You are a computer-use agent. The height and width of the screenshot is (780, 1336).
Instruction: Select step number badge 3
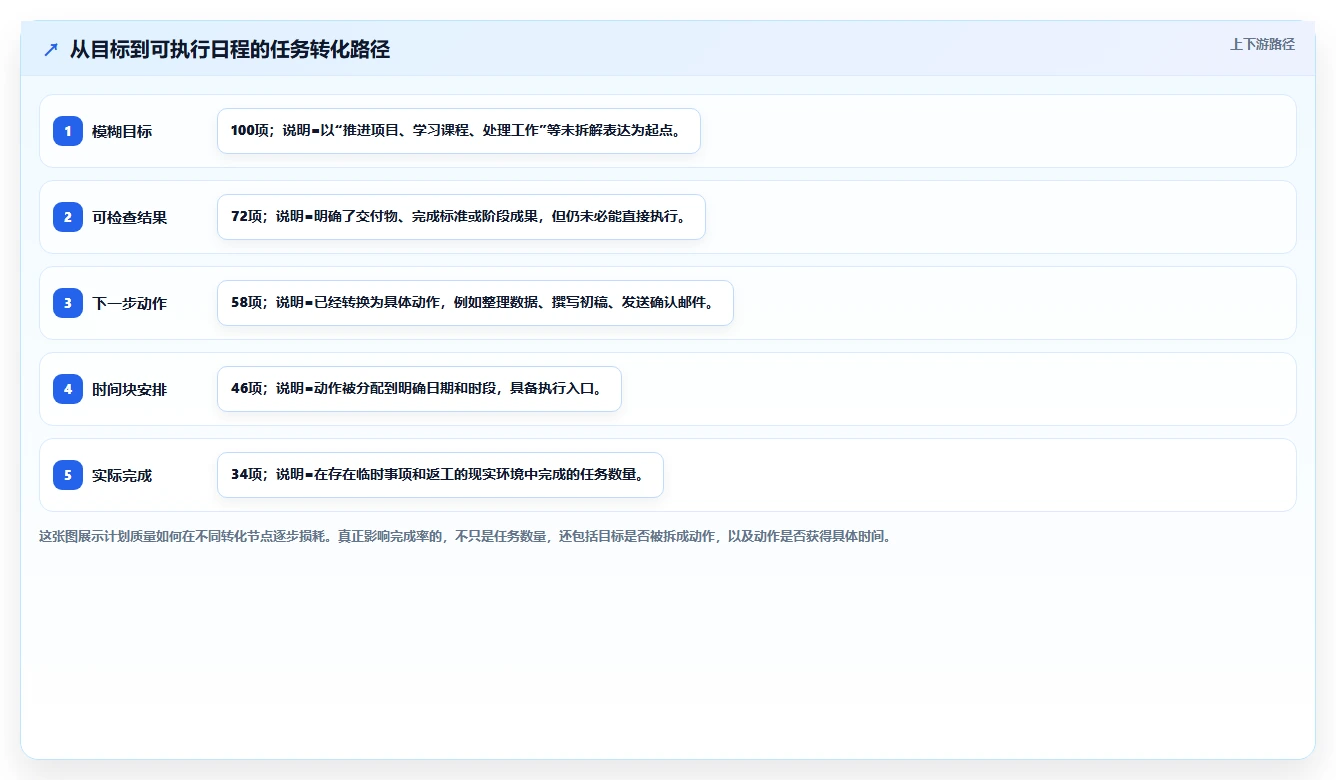68,303
